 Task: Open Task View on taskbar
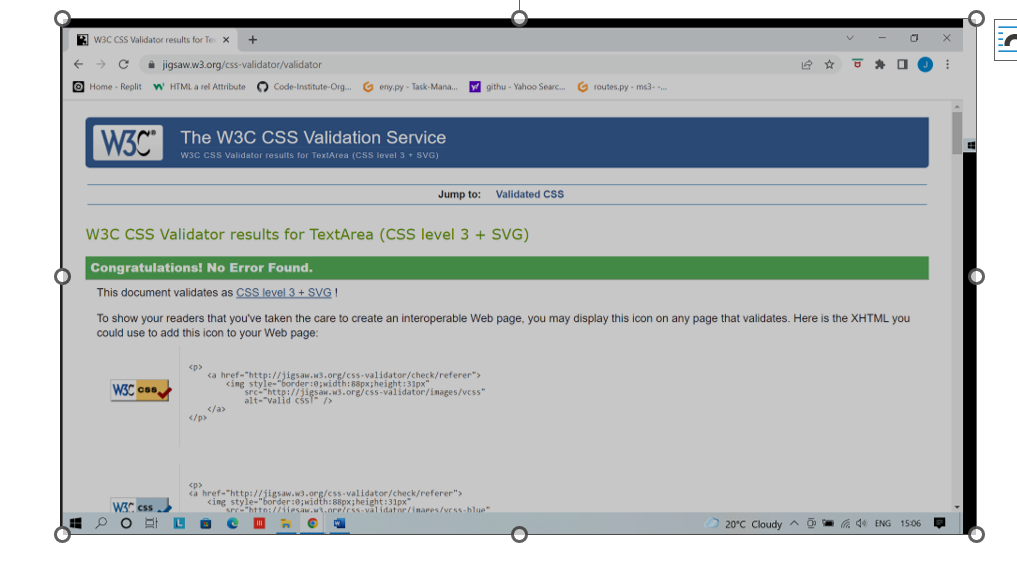[151, 524]
